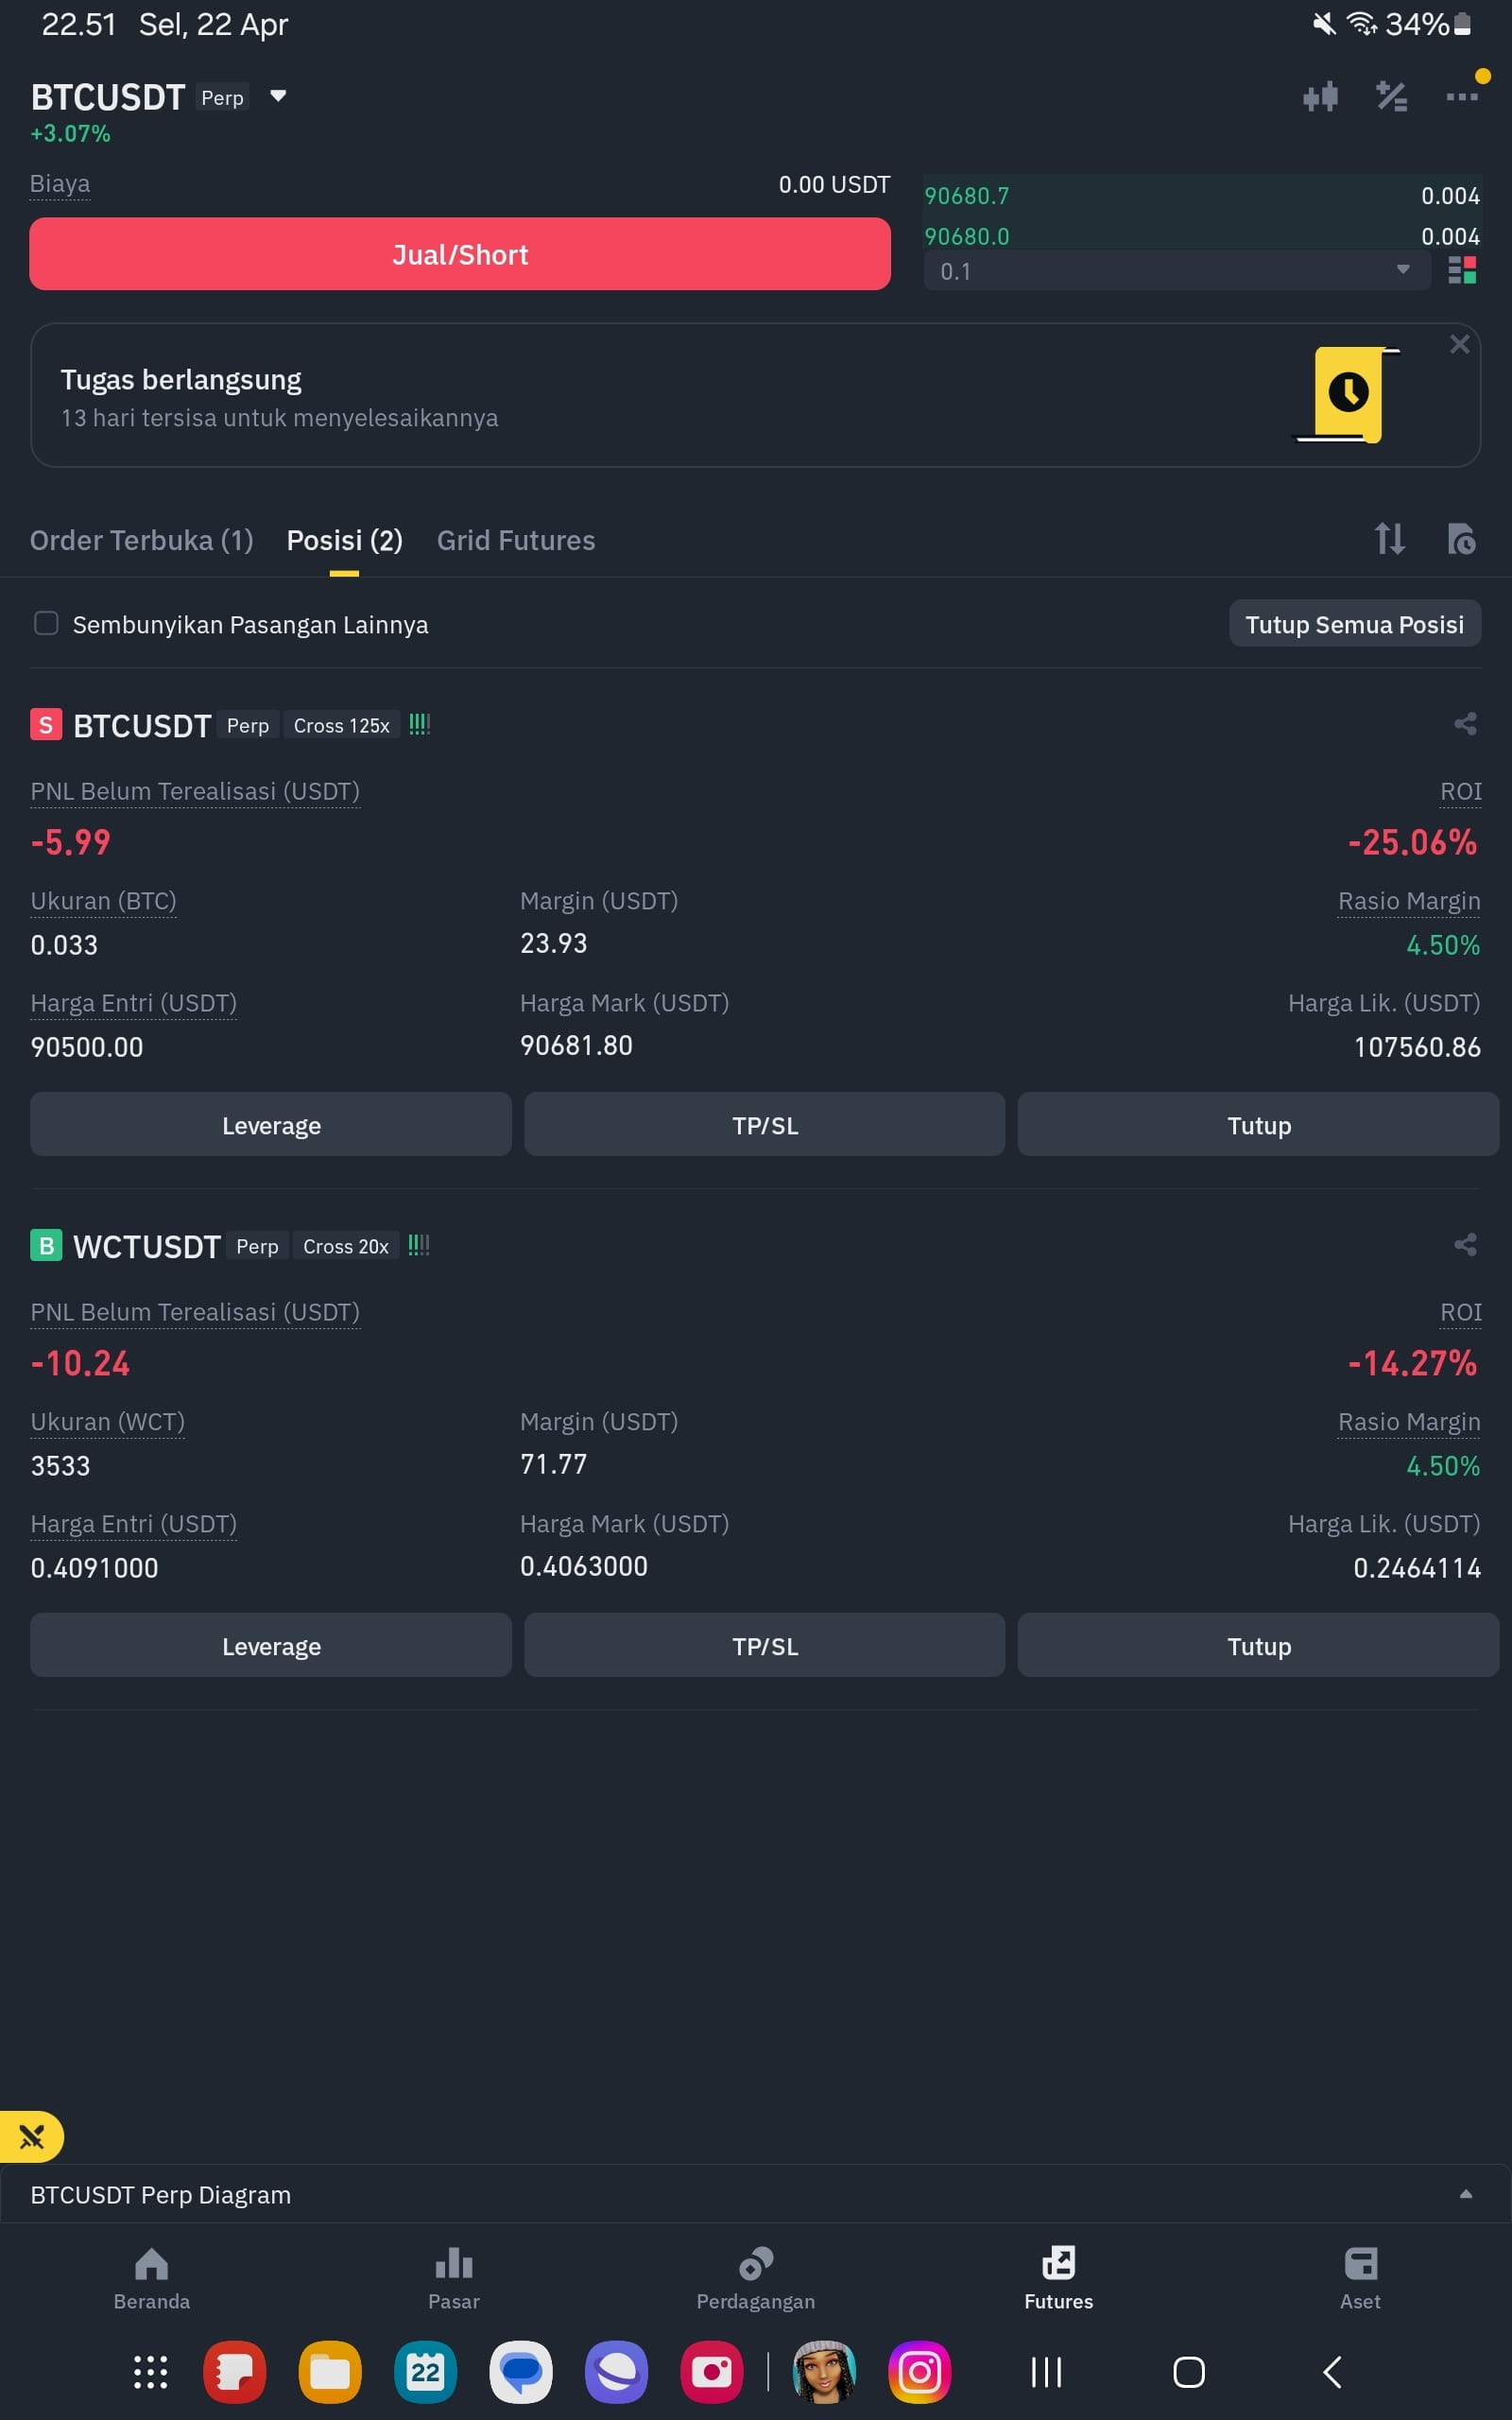Set TP/SL for the BTCUSDT position
This screenshot has width=1512, height=2420.
pos(765,1125)
